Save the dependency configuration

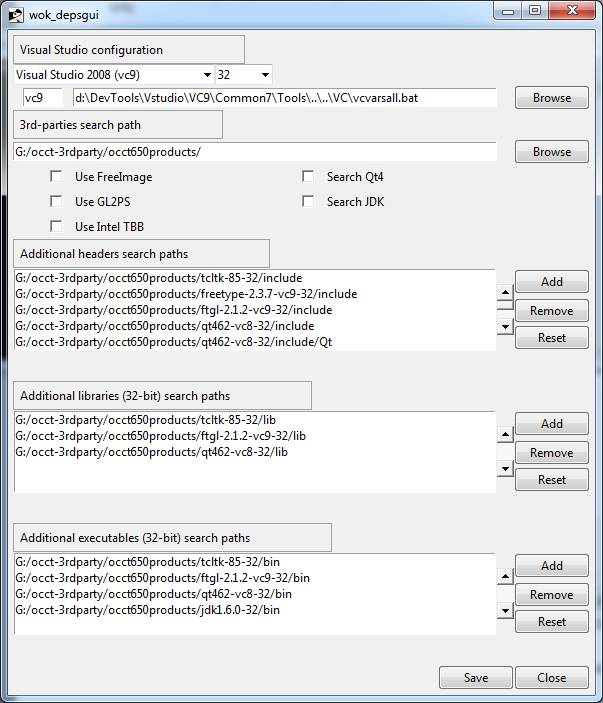475,678
